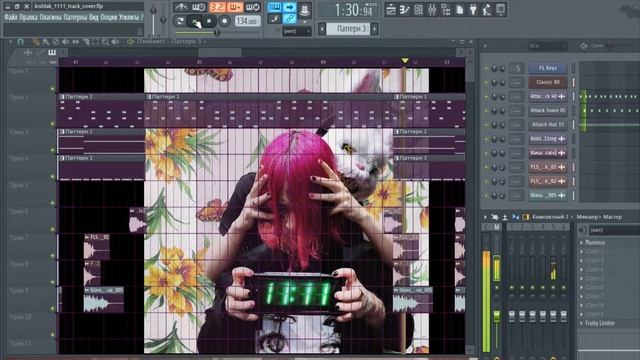Image resolution: width=640 pixels, height=360 pixels.
Task: Open the Channel rack icon
Action: (x=418, y=10)
